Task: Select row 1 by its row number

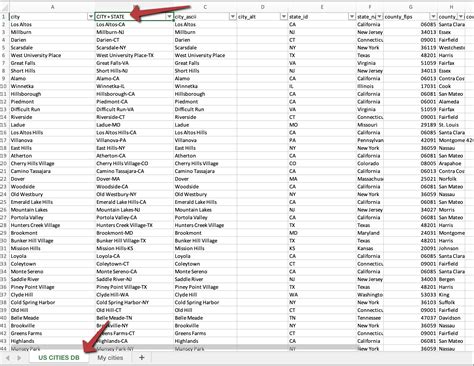Action: 4,17
